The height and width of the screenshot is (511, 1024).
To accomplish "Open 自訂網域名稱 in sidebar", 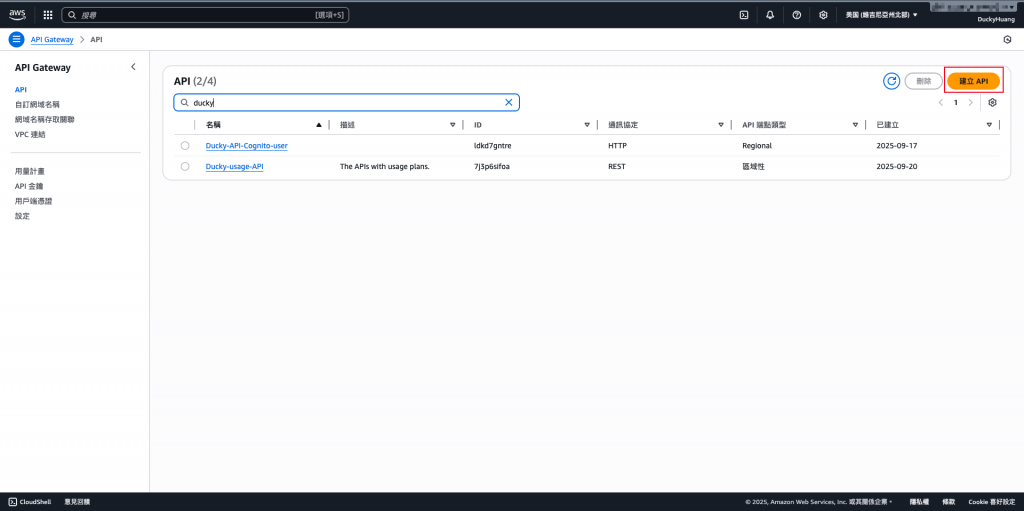I will pyautogui.click(x=37, y=105).
